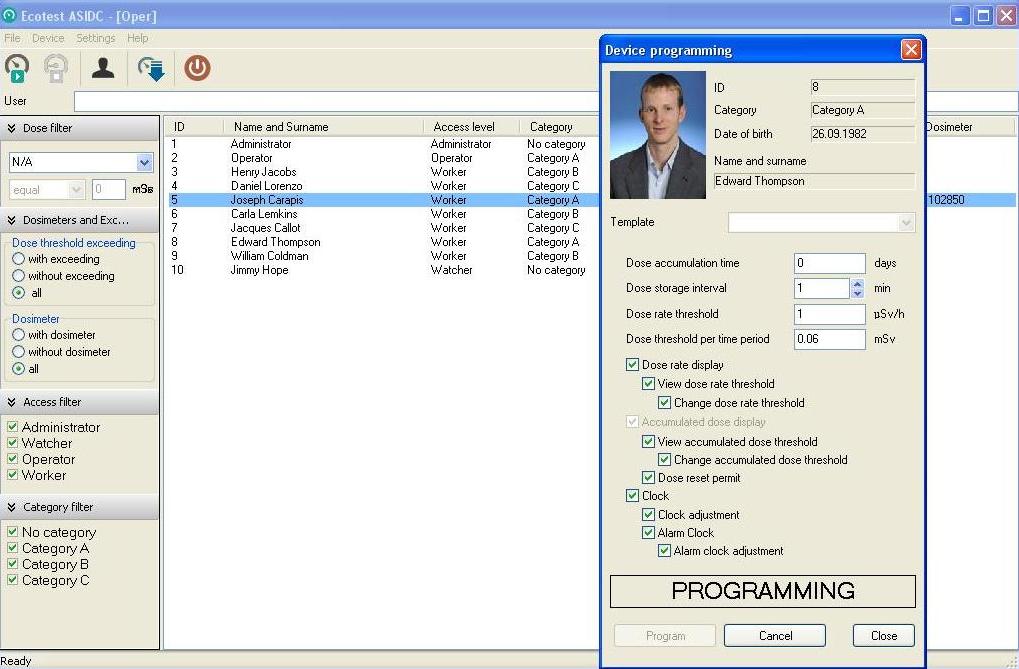Open the N/A dose filter dropdown
The height and width of the screenshot is (669, 1019).
tap(144, 162)
